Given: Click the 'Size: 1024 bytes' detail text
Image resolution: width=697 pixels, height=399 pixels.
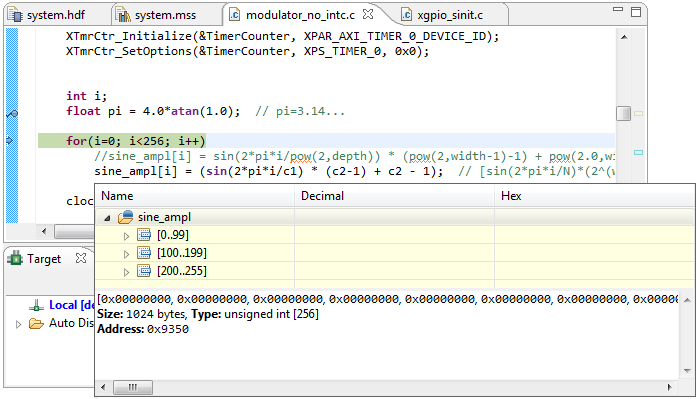Looking at the screenshot, I should [141, 314].
